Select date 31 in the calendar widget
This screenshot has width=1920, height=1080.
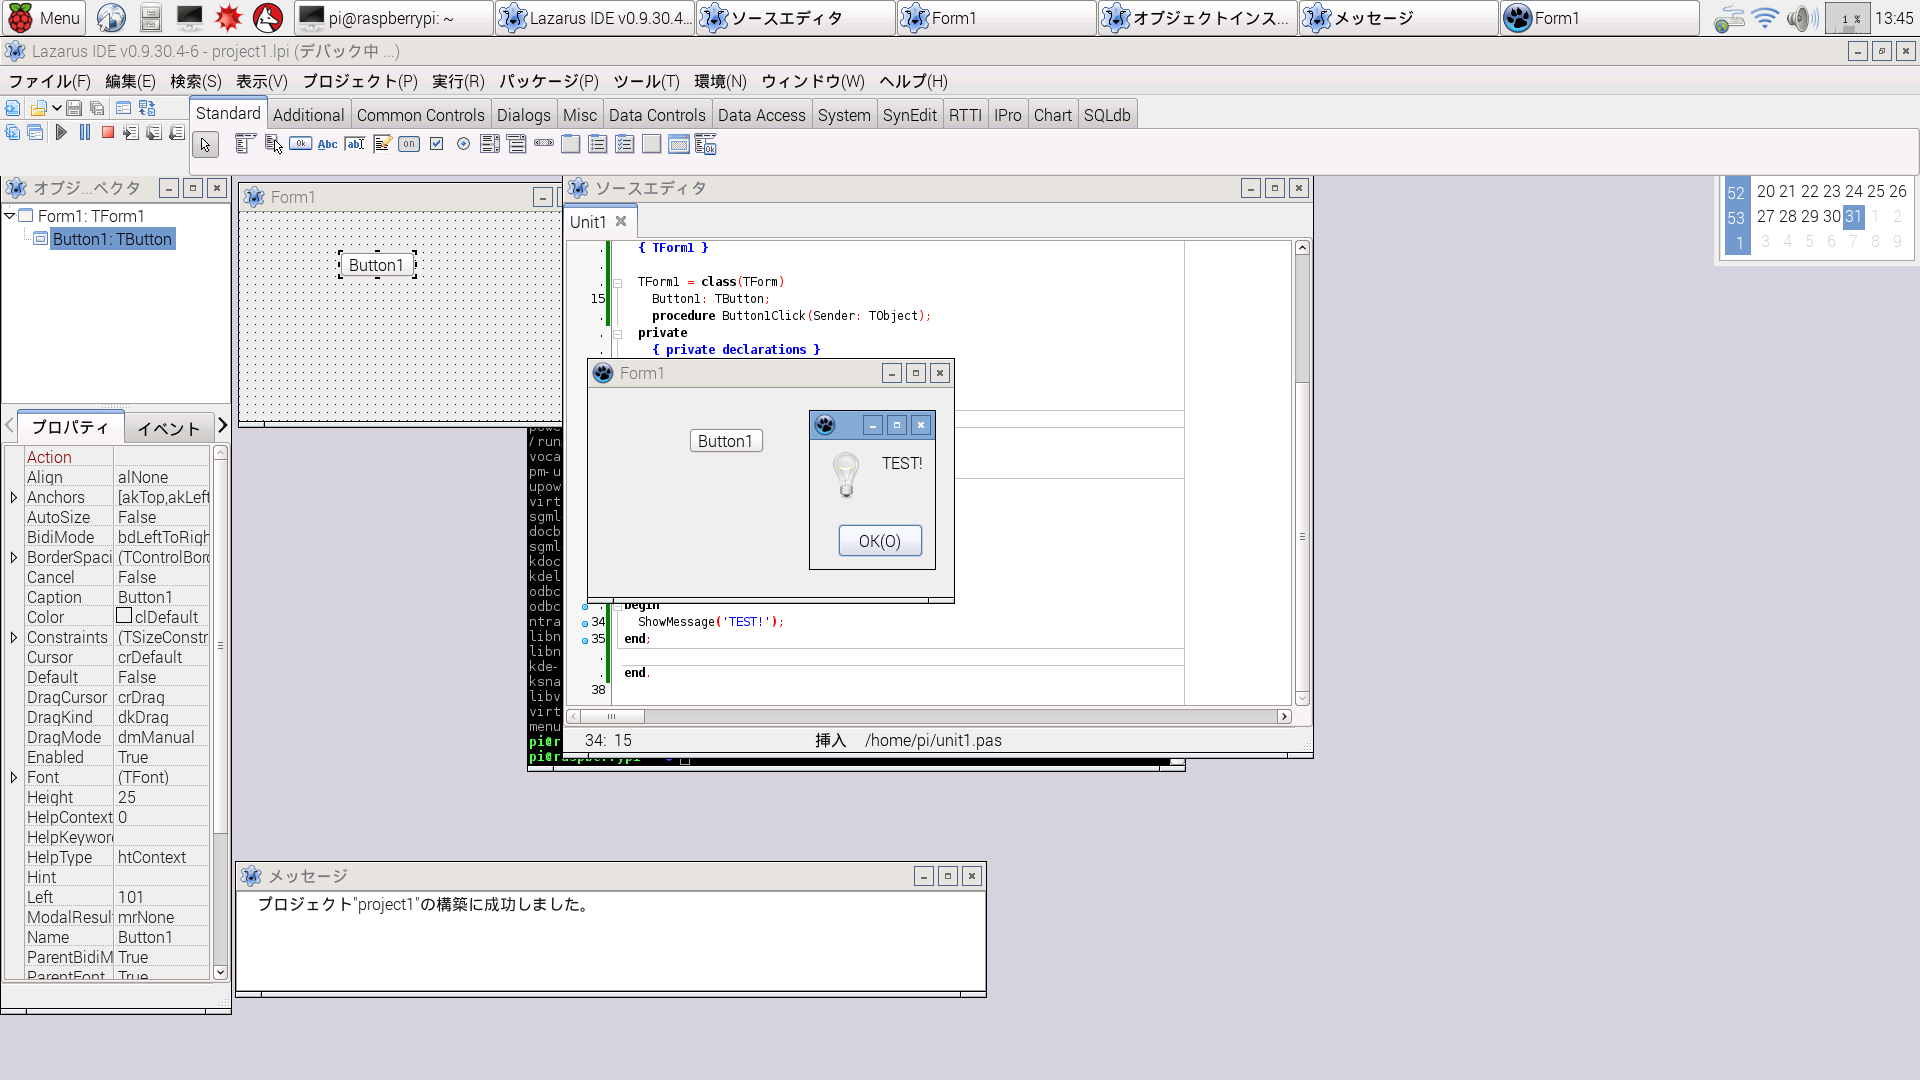pos(1853,216)
